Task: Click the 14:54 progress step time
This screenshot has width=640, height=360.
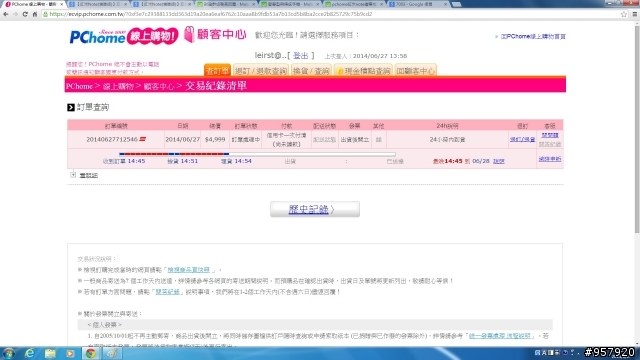Action: [242, 161]
